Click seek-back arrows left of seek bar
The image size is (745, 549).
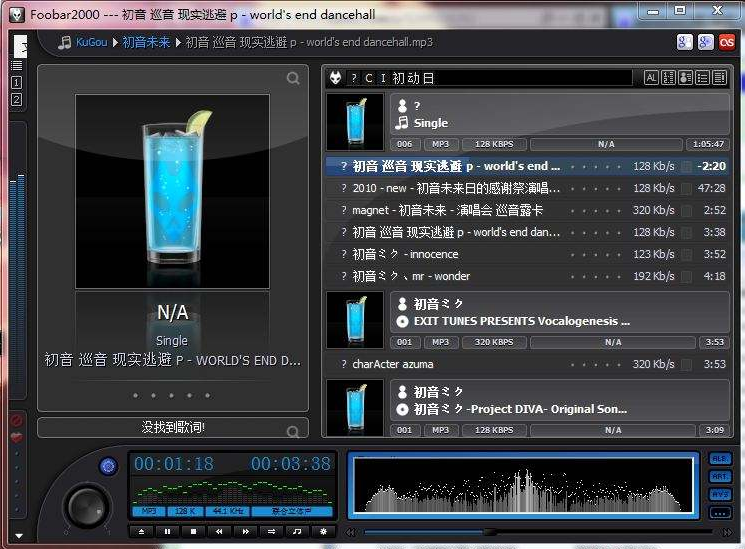point(351,532)
